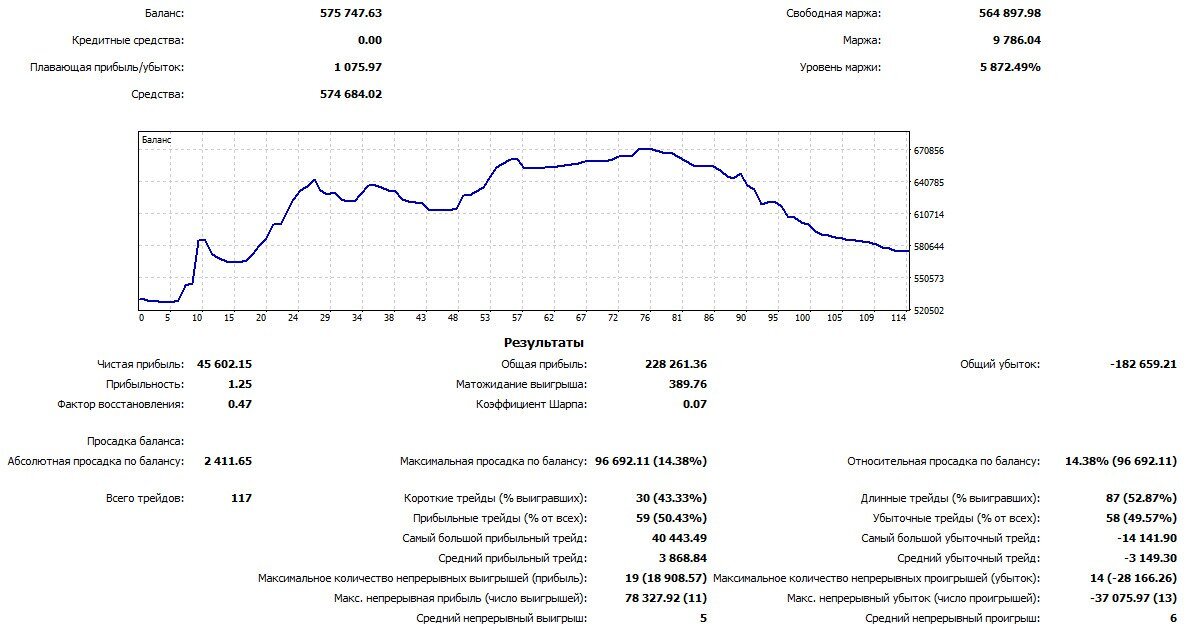
Task: Select profit trades value 59 (50.43%)
Action: tap(671, 518)
